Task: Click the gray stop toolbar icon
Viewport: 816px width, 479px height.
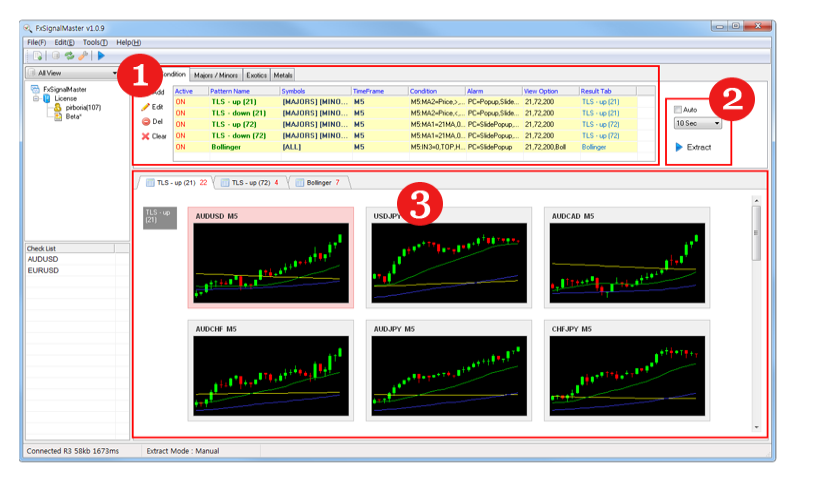Action: [55, 56]
